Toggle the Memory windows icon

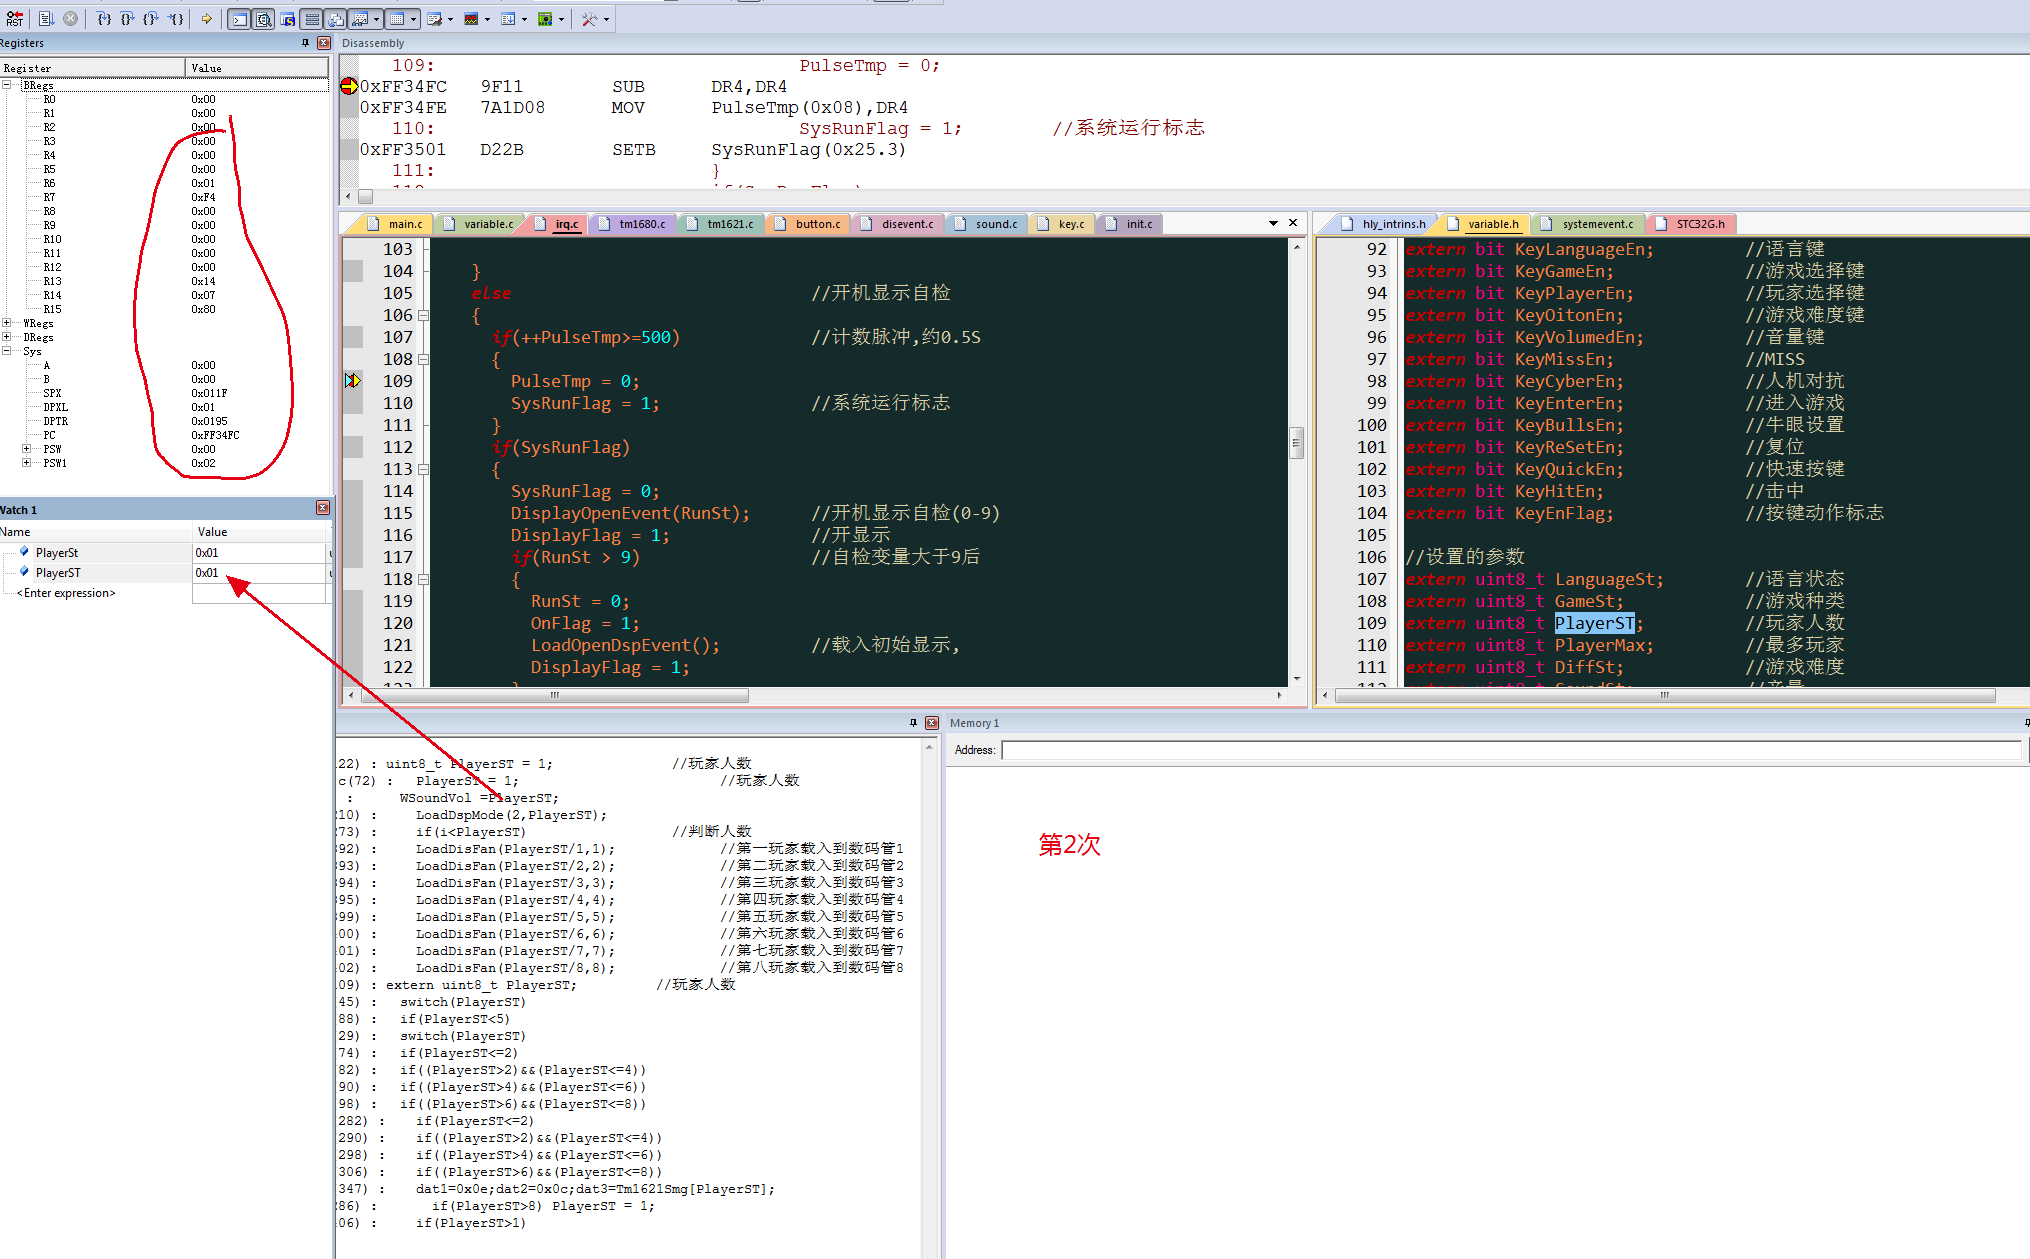[x=397, y=19]
